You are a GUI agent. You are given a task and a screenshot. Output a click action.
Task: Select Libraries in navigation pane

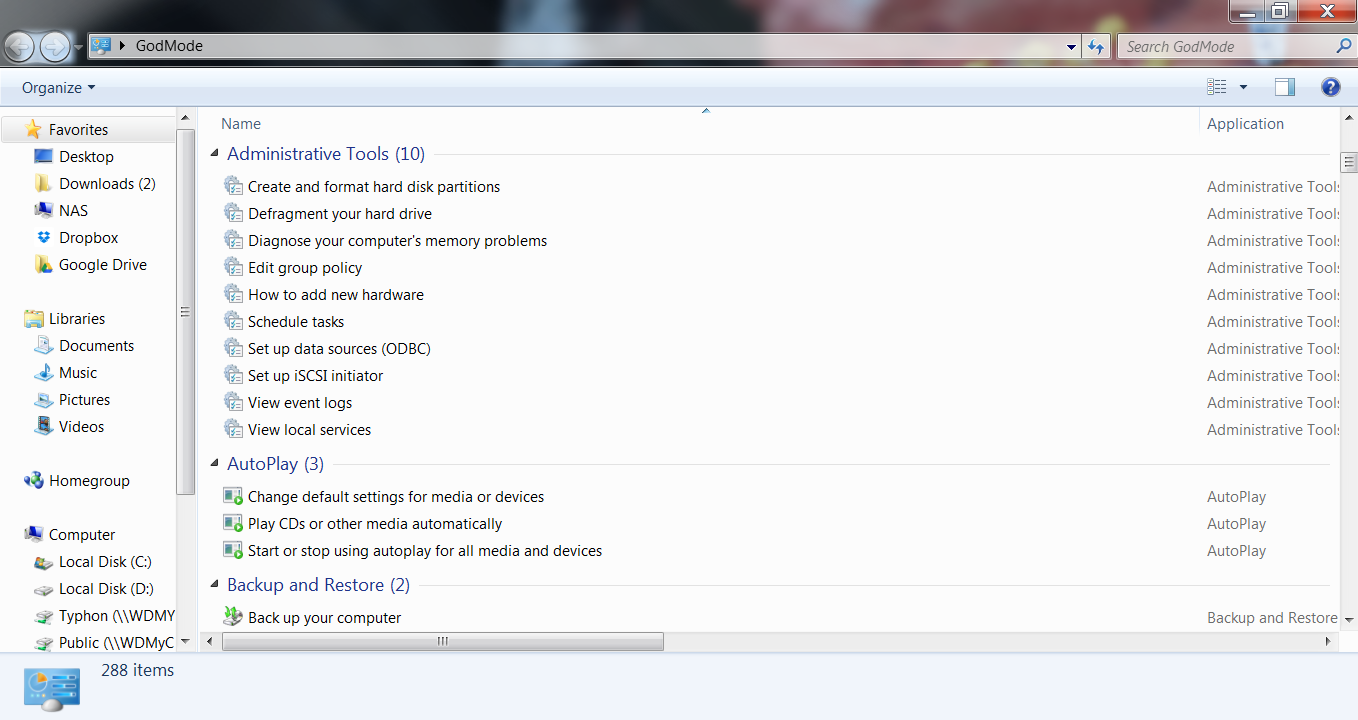pos(77,318)
